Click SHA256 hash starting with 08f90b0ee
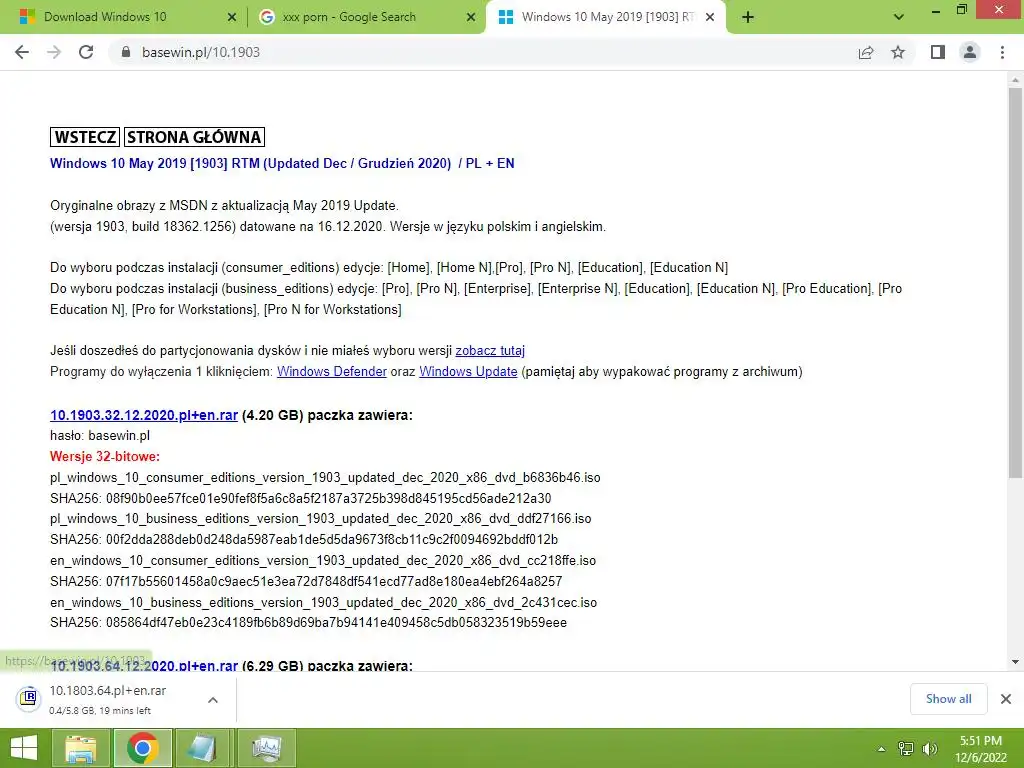This screenshot has height=768, width=1024. pos(328,498)
